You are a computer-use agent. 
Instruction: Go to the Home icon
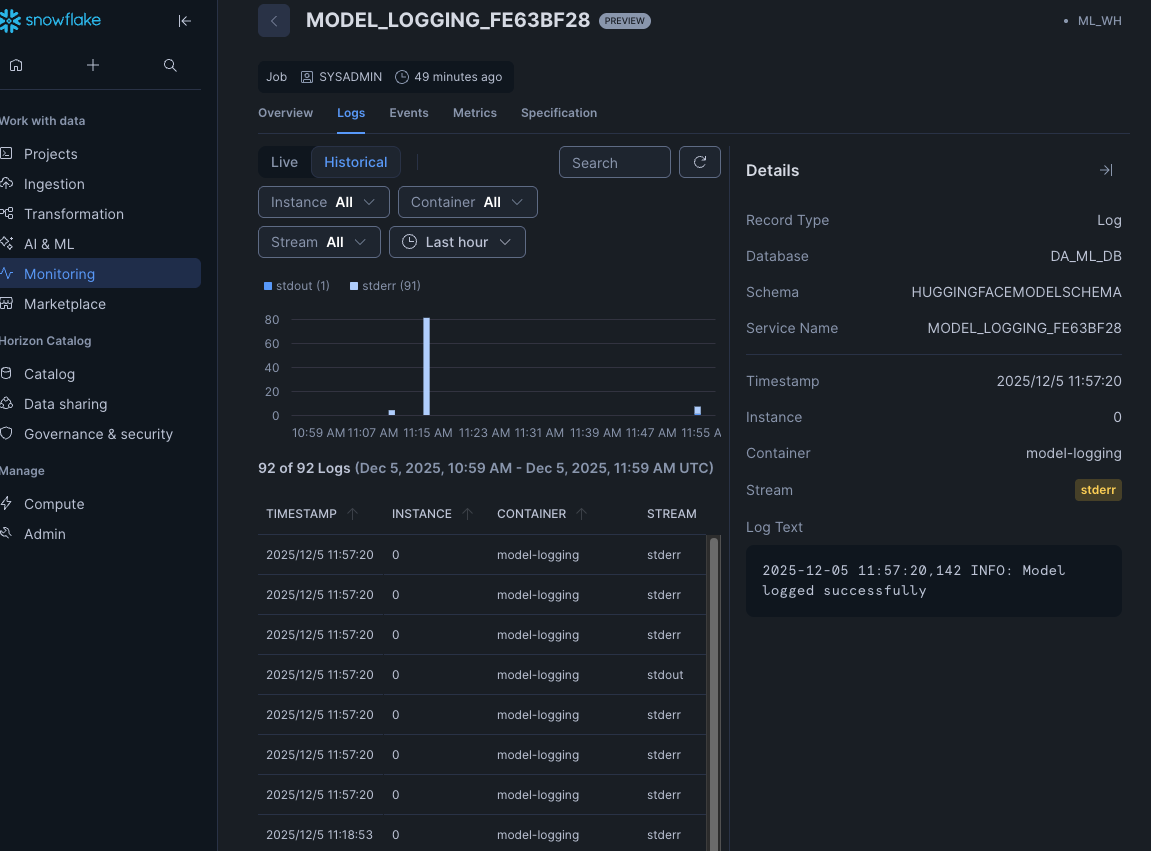pos(16,65)
